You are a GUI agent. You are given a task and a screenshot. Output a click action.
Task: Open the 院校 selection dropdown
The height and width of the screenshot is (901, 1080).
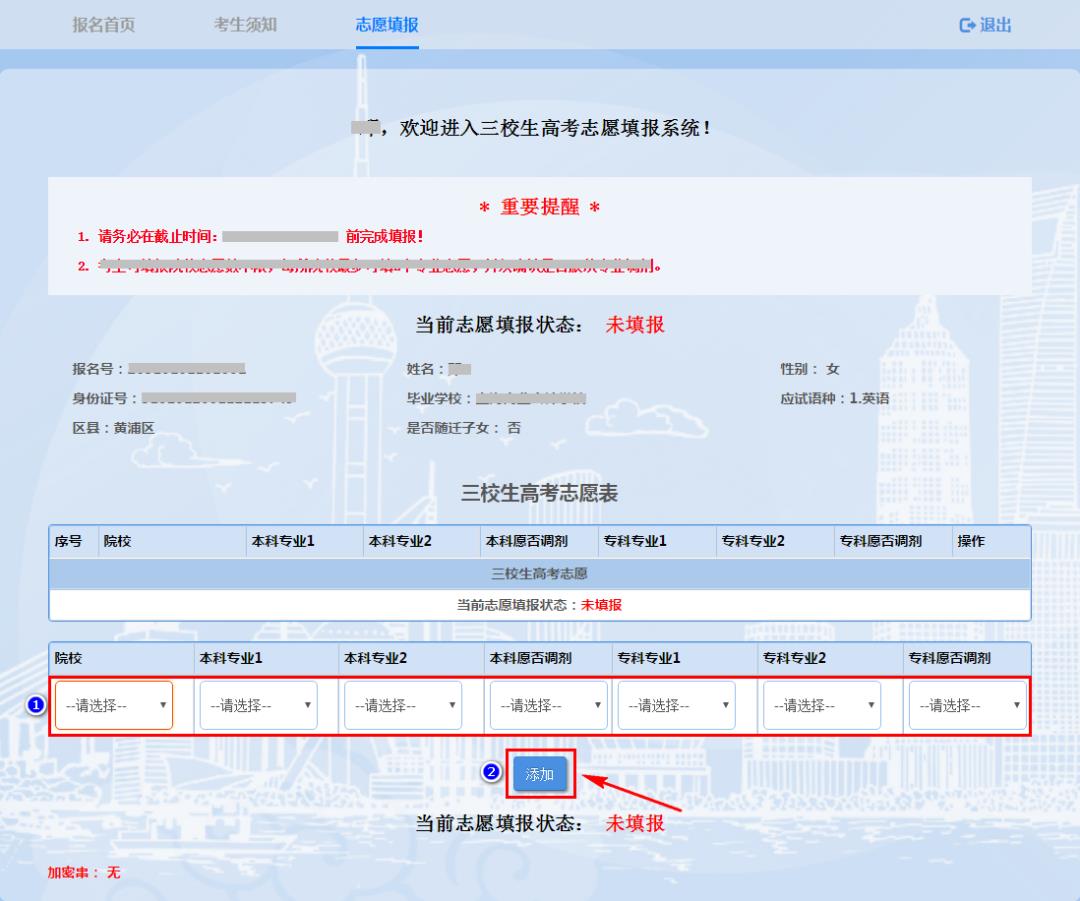click(114, 705)
